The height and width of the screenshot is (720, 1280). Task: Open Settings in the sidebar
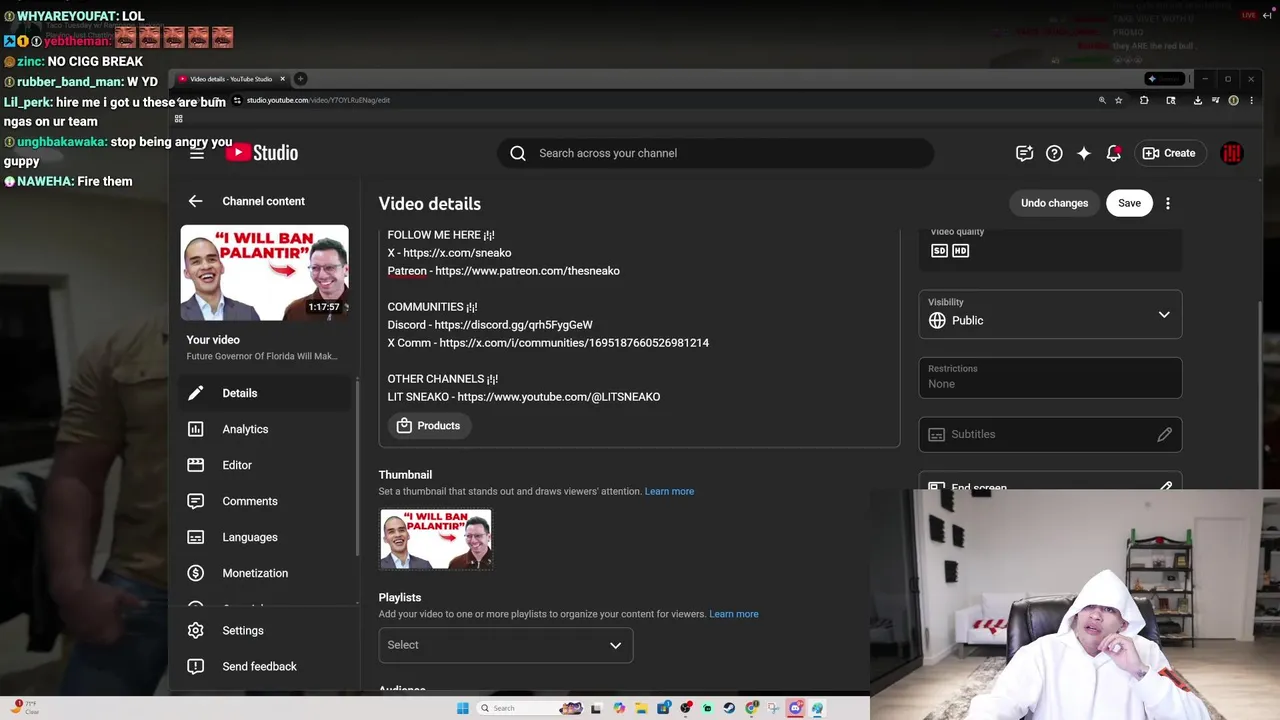tap(267, 630)
